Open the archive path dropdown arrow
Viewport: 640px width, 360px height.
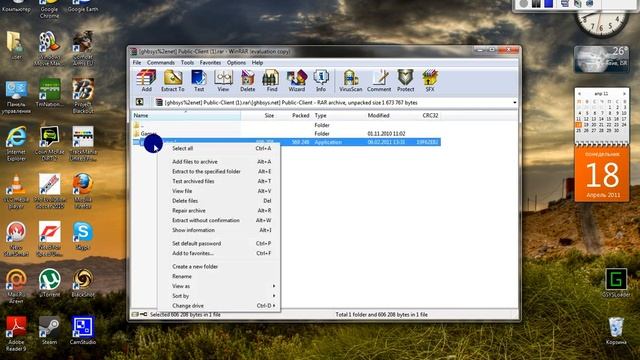(514, 102)
